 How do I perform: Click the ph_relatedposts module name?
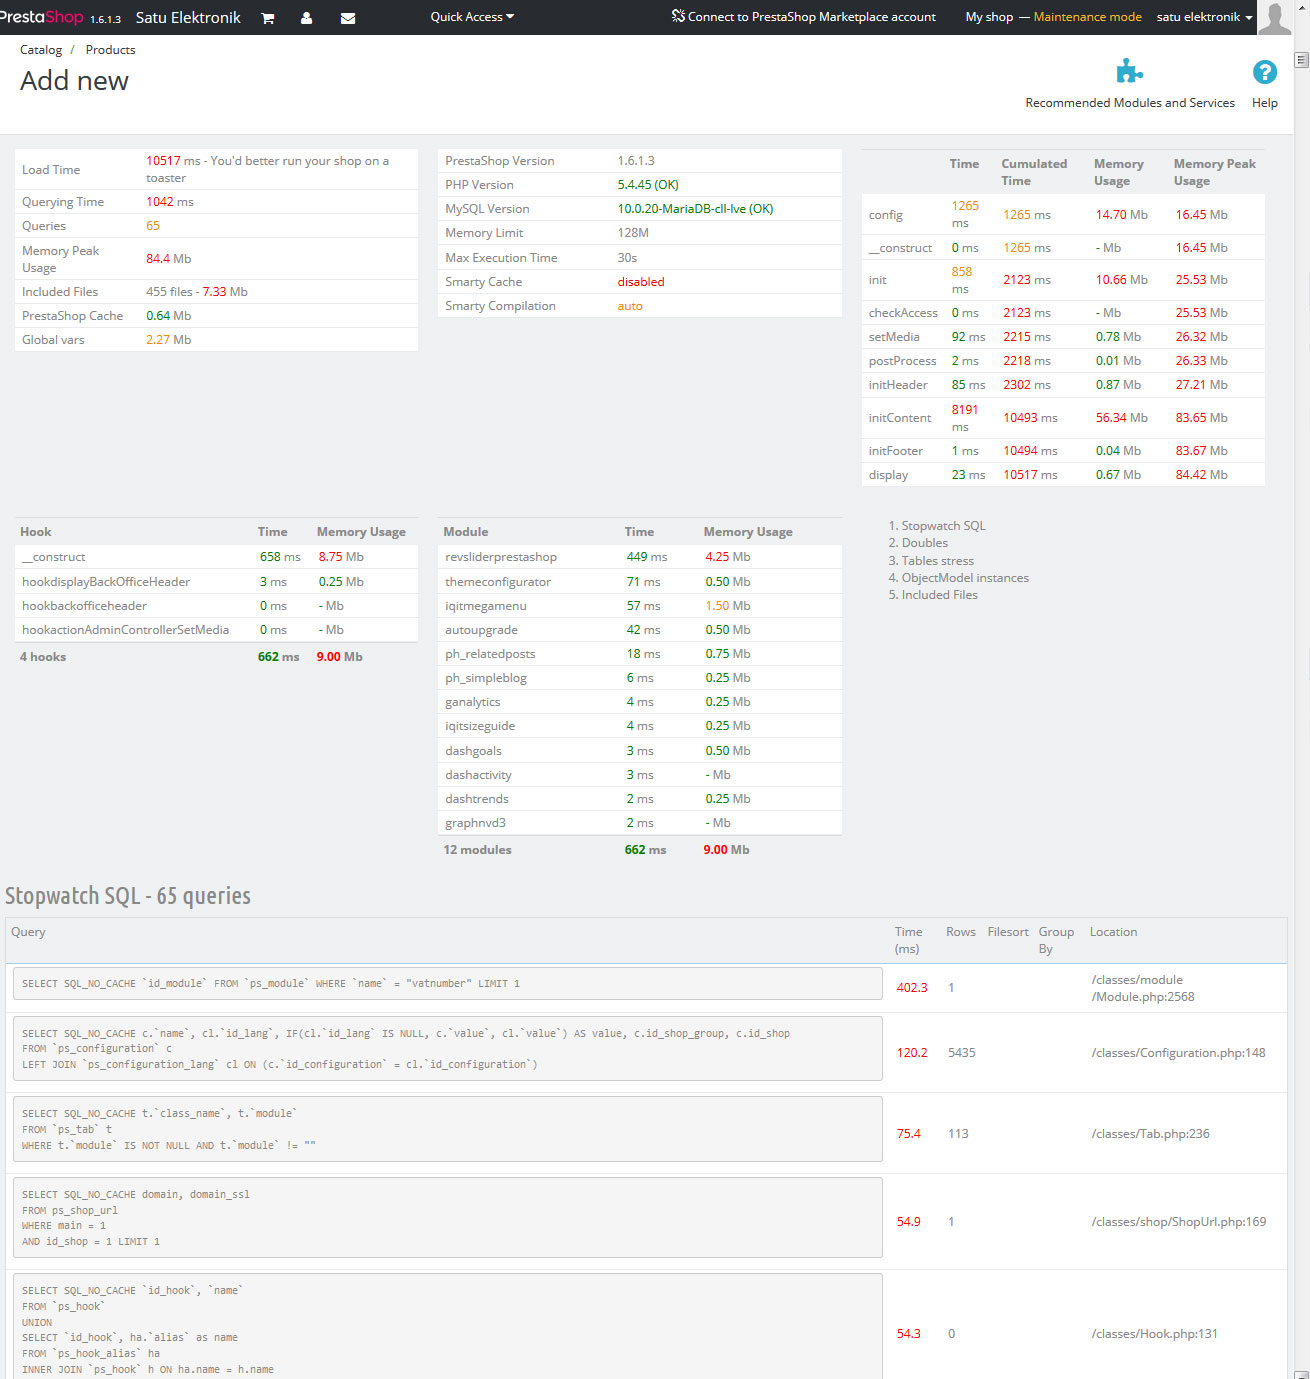(x=490, y=654)
